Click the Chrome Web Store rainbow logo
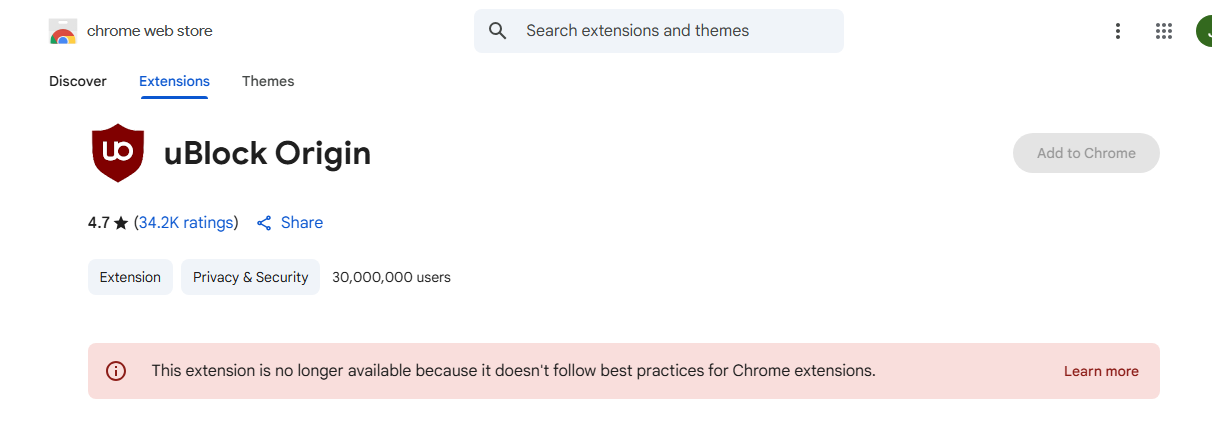The image size is (1212, 446). point(63,31)
